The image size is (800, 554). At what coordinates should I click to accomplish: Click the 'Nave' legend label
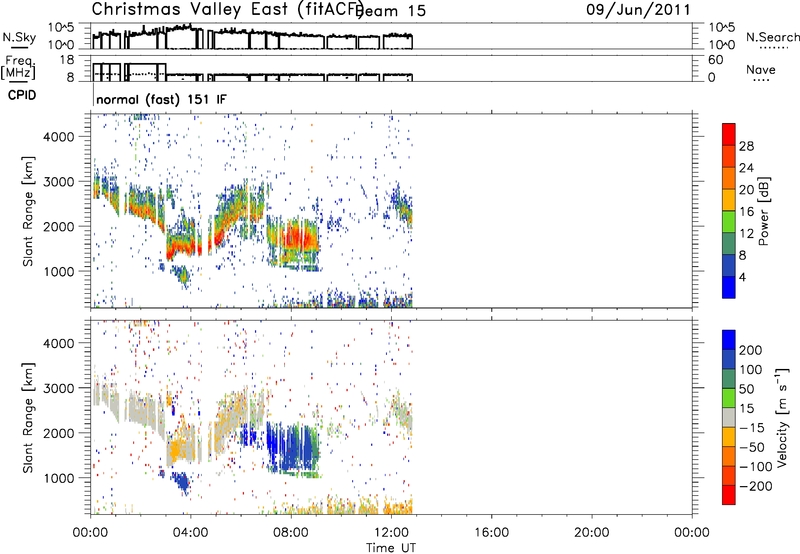761,69
